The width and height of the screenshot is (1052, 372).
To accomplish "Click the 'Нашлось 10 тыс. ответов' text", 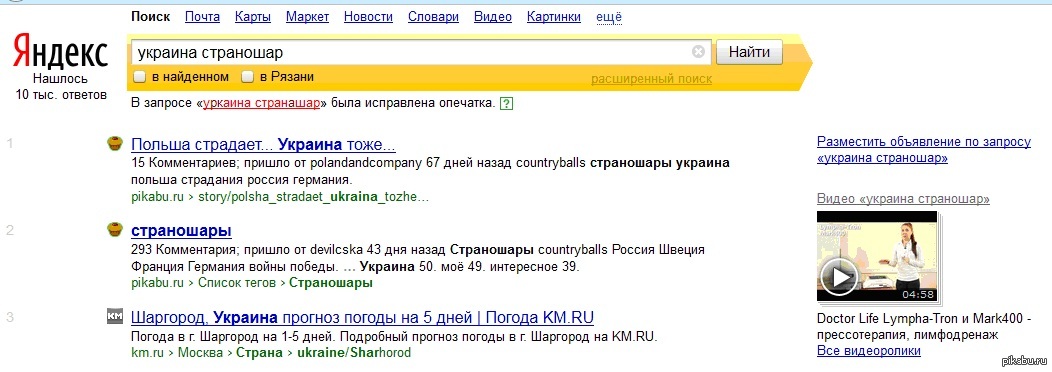I will (x=61, y=87).
